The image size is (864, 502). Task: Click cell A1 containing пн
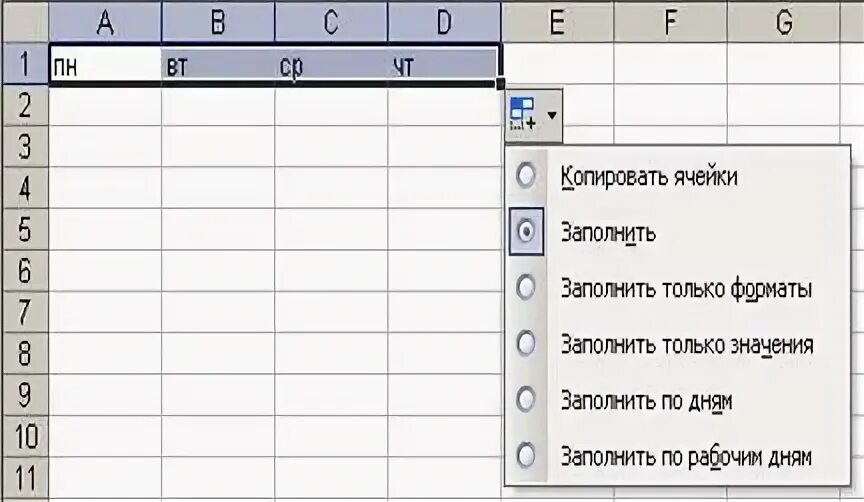click(x=105, y=66)
